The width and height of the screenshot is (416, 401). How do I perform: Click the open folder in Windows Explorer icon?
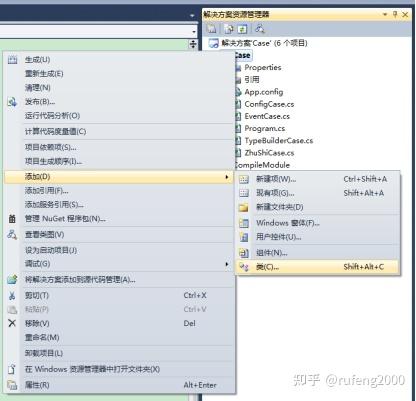[x=12, y=369]
